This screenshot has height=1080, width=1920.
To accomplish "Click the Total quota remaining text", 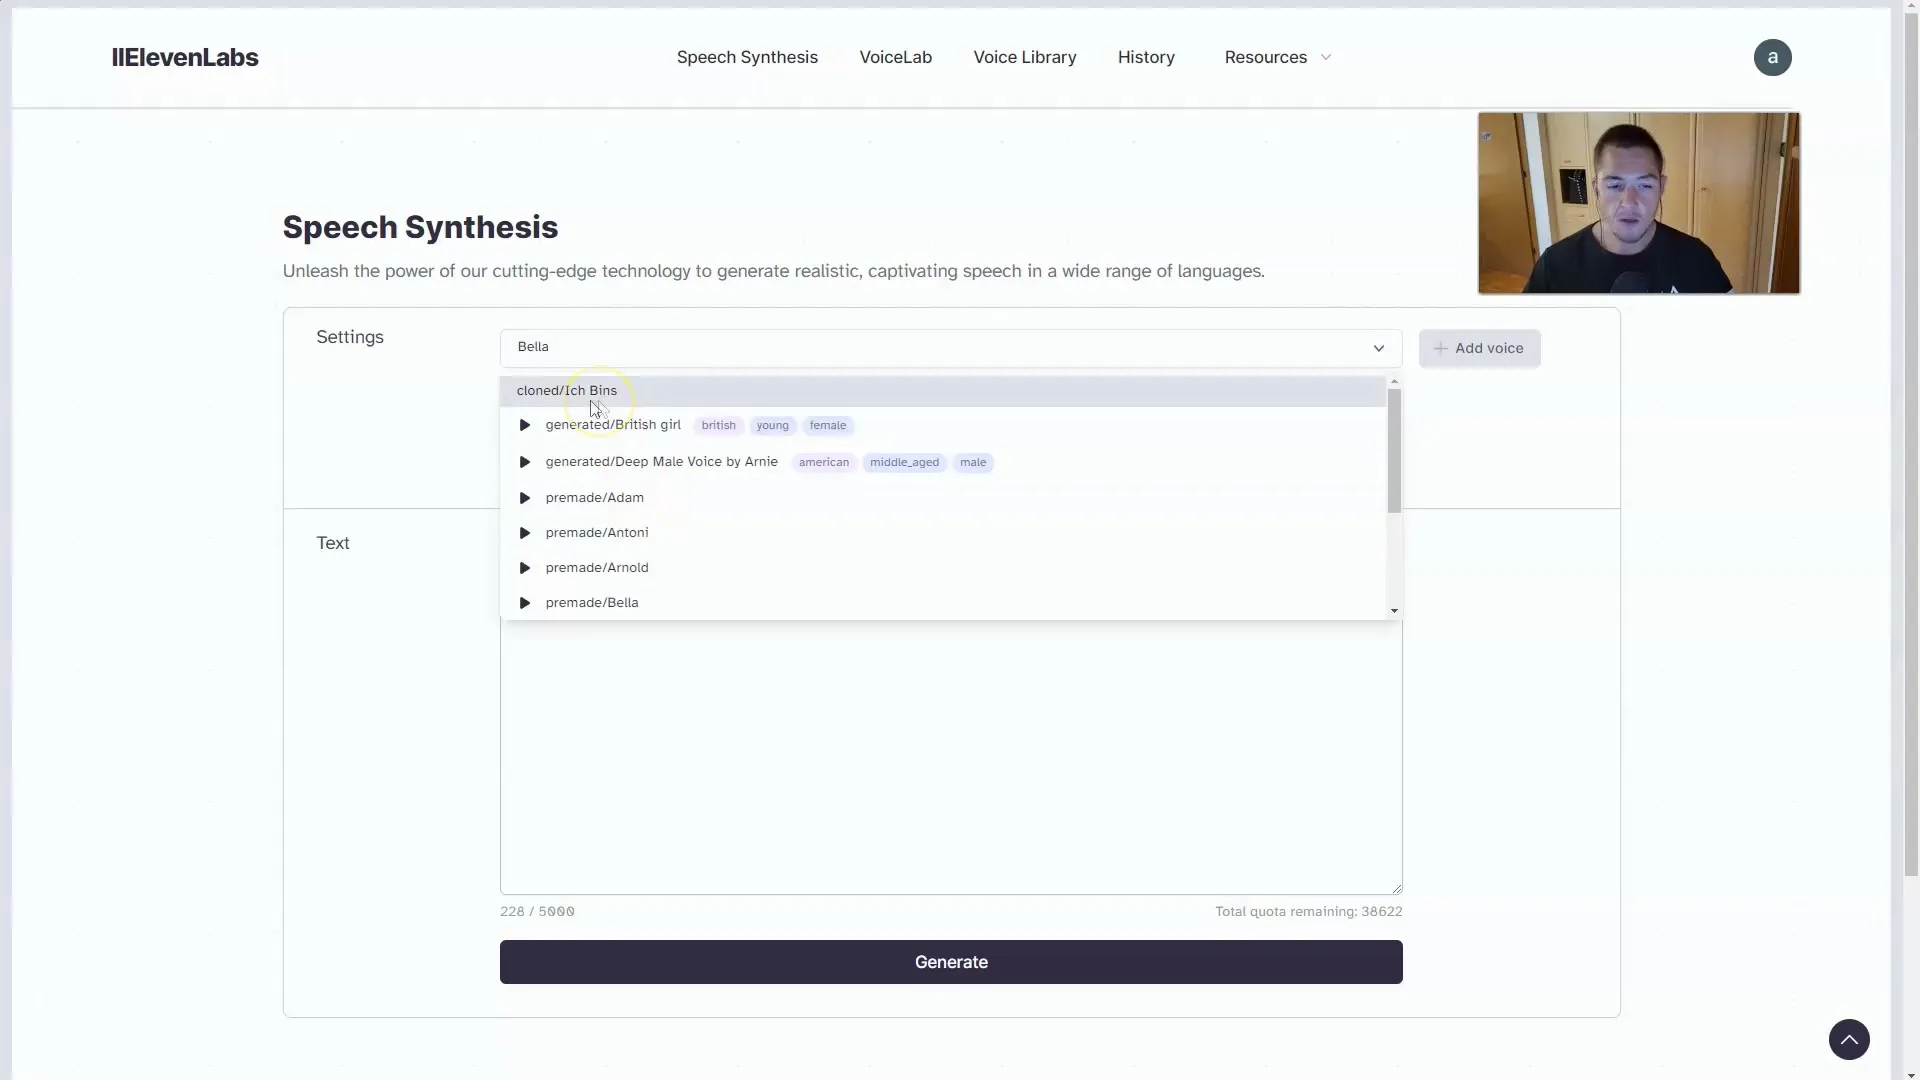I will pyautogui.click(x=1308, y=912).
